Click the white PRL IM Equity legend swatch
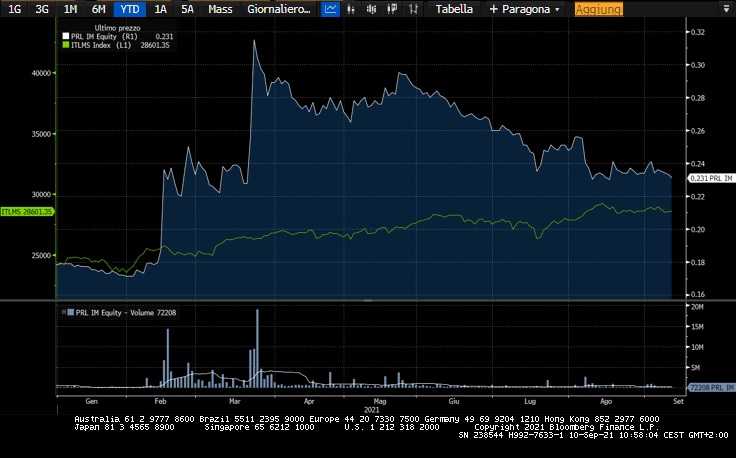The width and height of the screenshot is (737, 458). pos(66,36)
